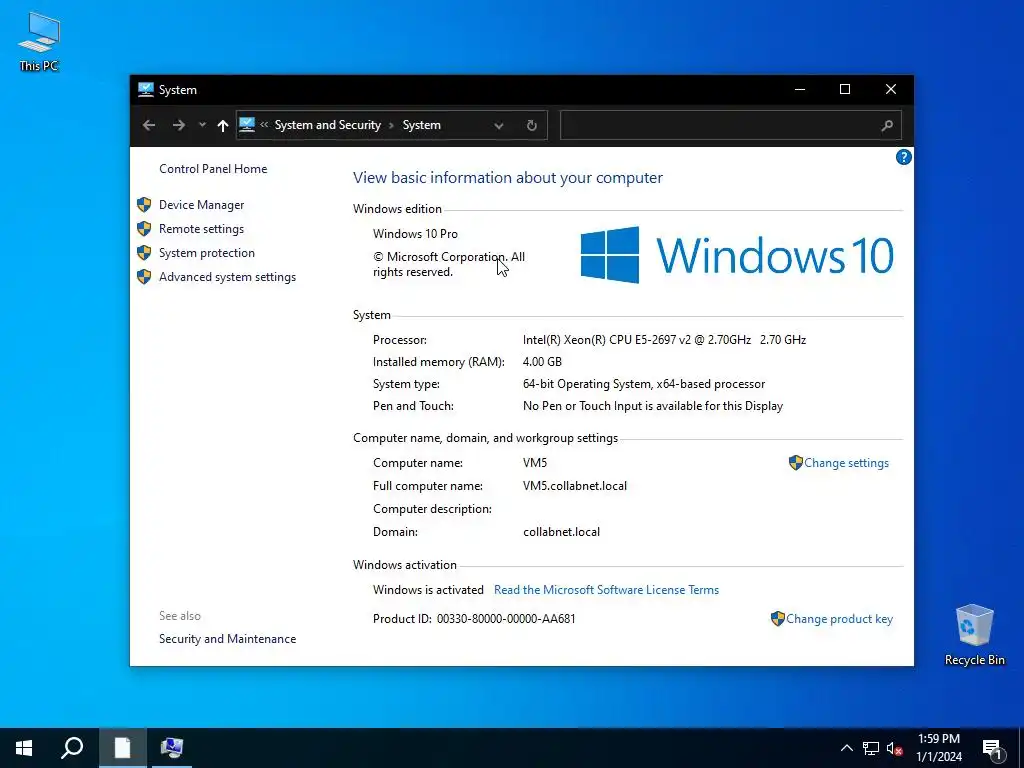Click the muted volume tray icon
This screenshot has height=768, width=1024.
click(895, 748)
